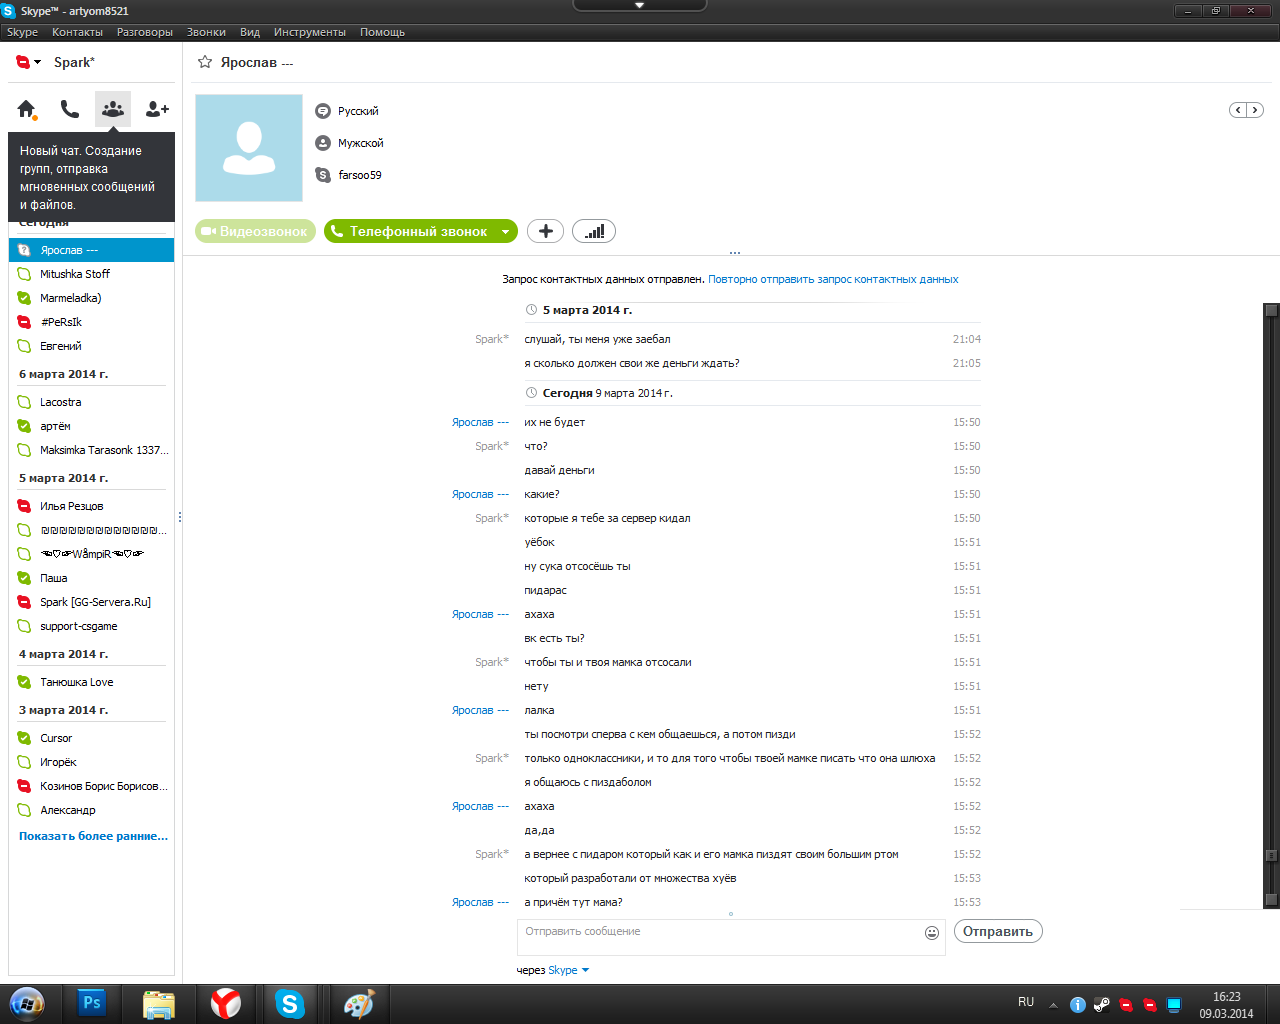Open the Skype menu

click(x=22, y=32)
